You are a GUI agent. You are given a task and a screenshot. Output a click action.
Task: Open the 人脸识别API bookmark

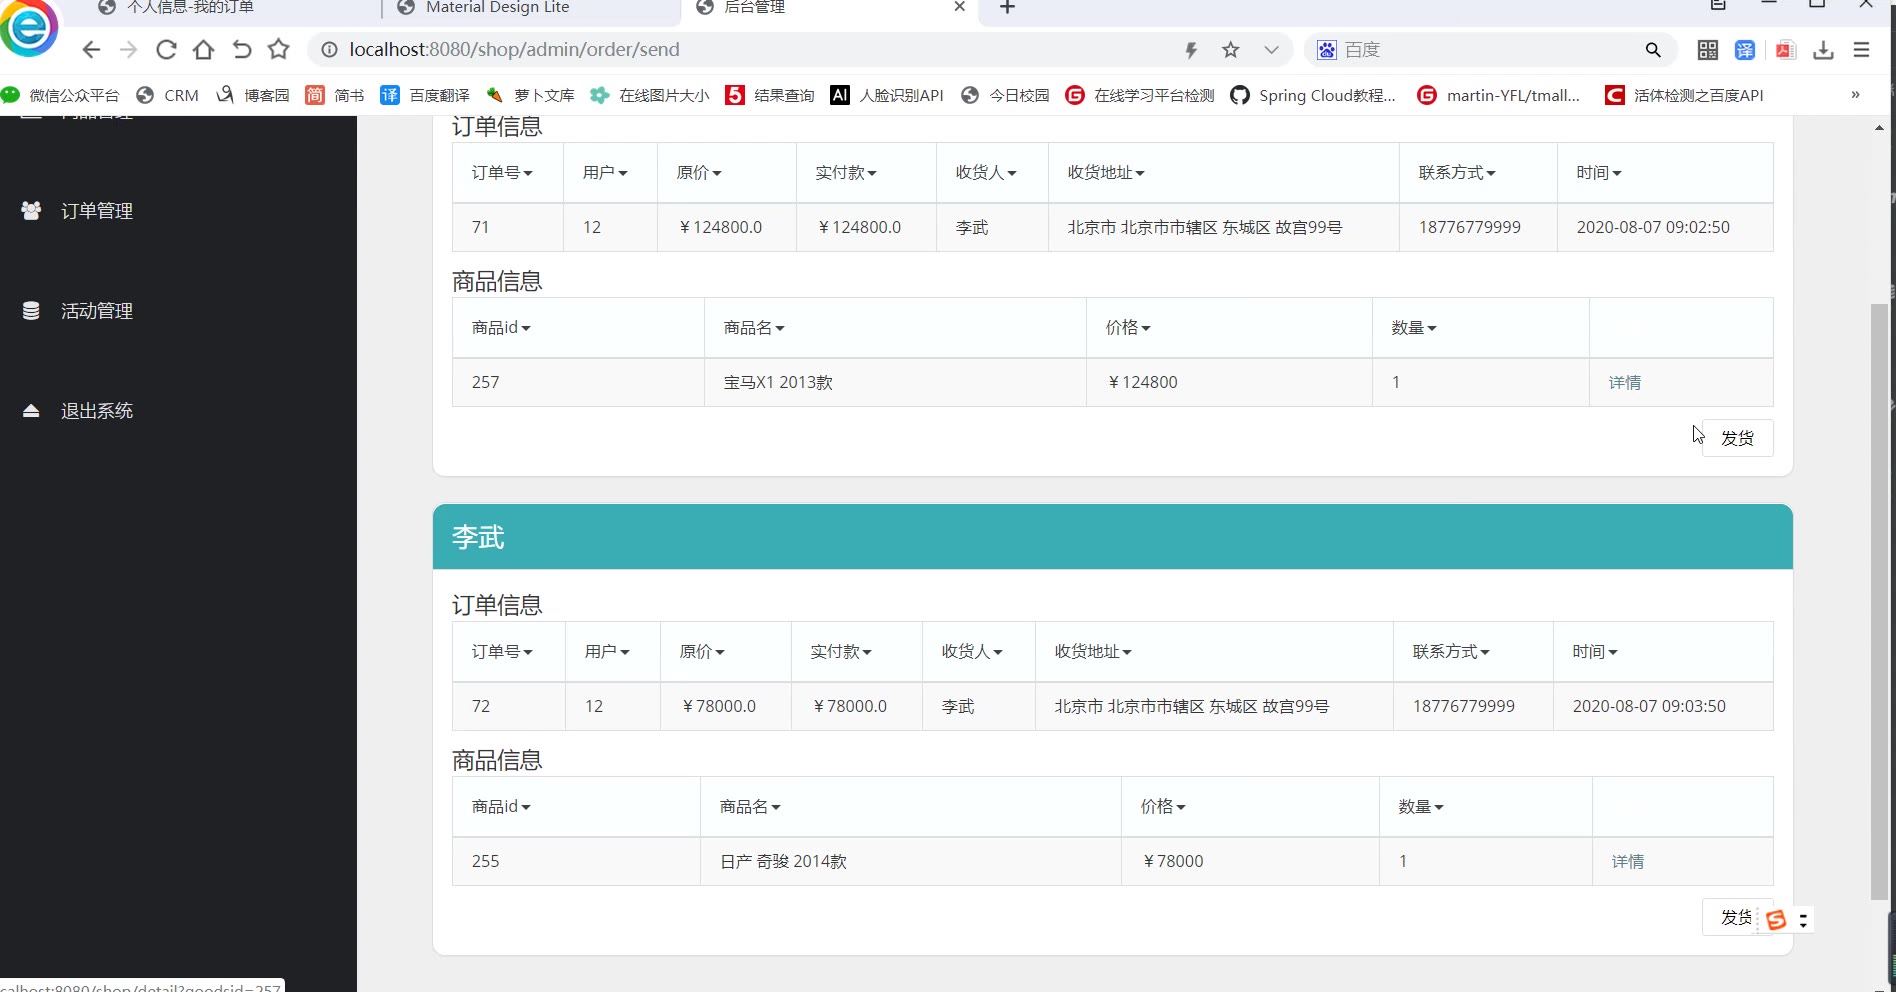tap(887, 95)
